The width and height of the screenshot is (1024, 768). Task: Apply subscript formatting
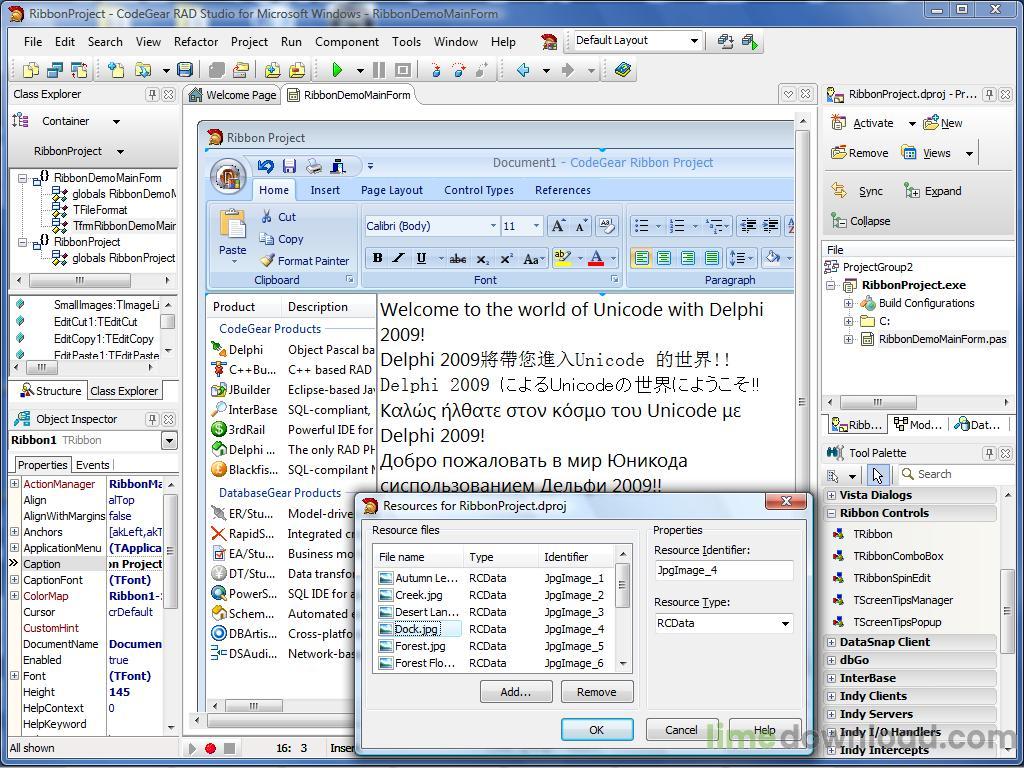pos(482,258)
